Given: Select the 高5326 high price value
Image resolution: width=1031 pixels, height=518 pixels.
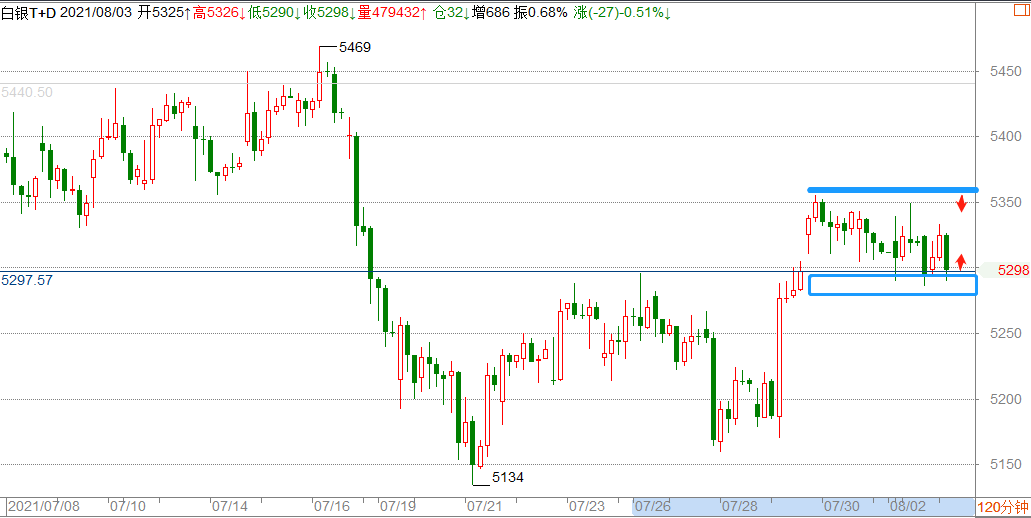Looking at the screenshot, I should (x=220, y=12).
